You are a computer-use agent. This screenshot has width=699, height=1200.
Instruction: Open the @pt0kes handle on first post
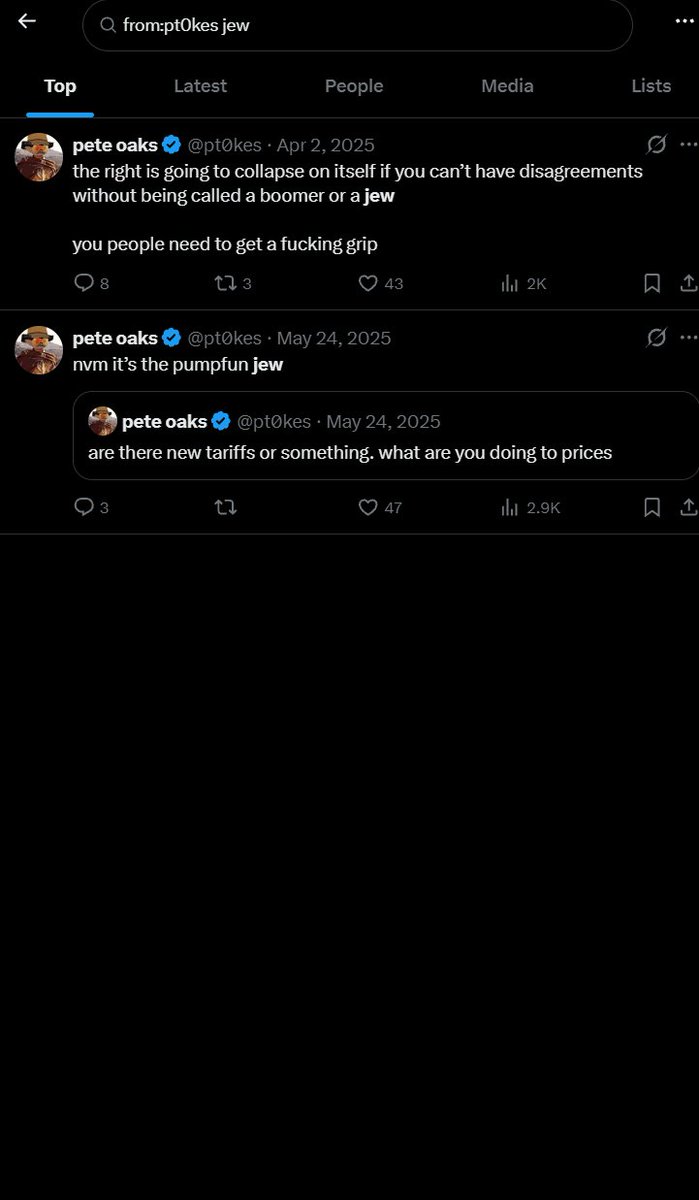[x=225, y=145]
